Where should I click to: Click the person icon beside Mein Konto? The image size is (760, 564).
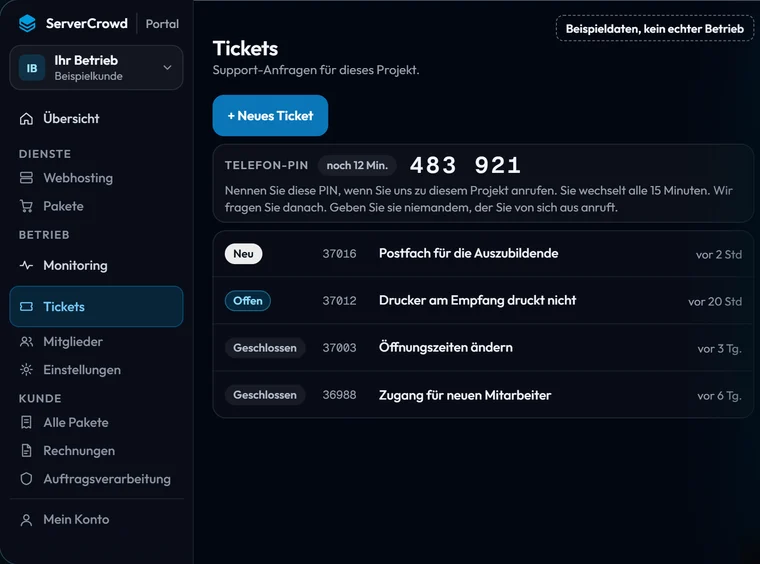(x=26, y=520)
